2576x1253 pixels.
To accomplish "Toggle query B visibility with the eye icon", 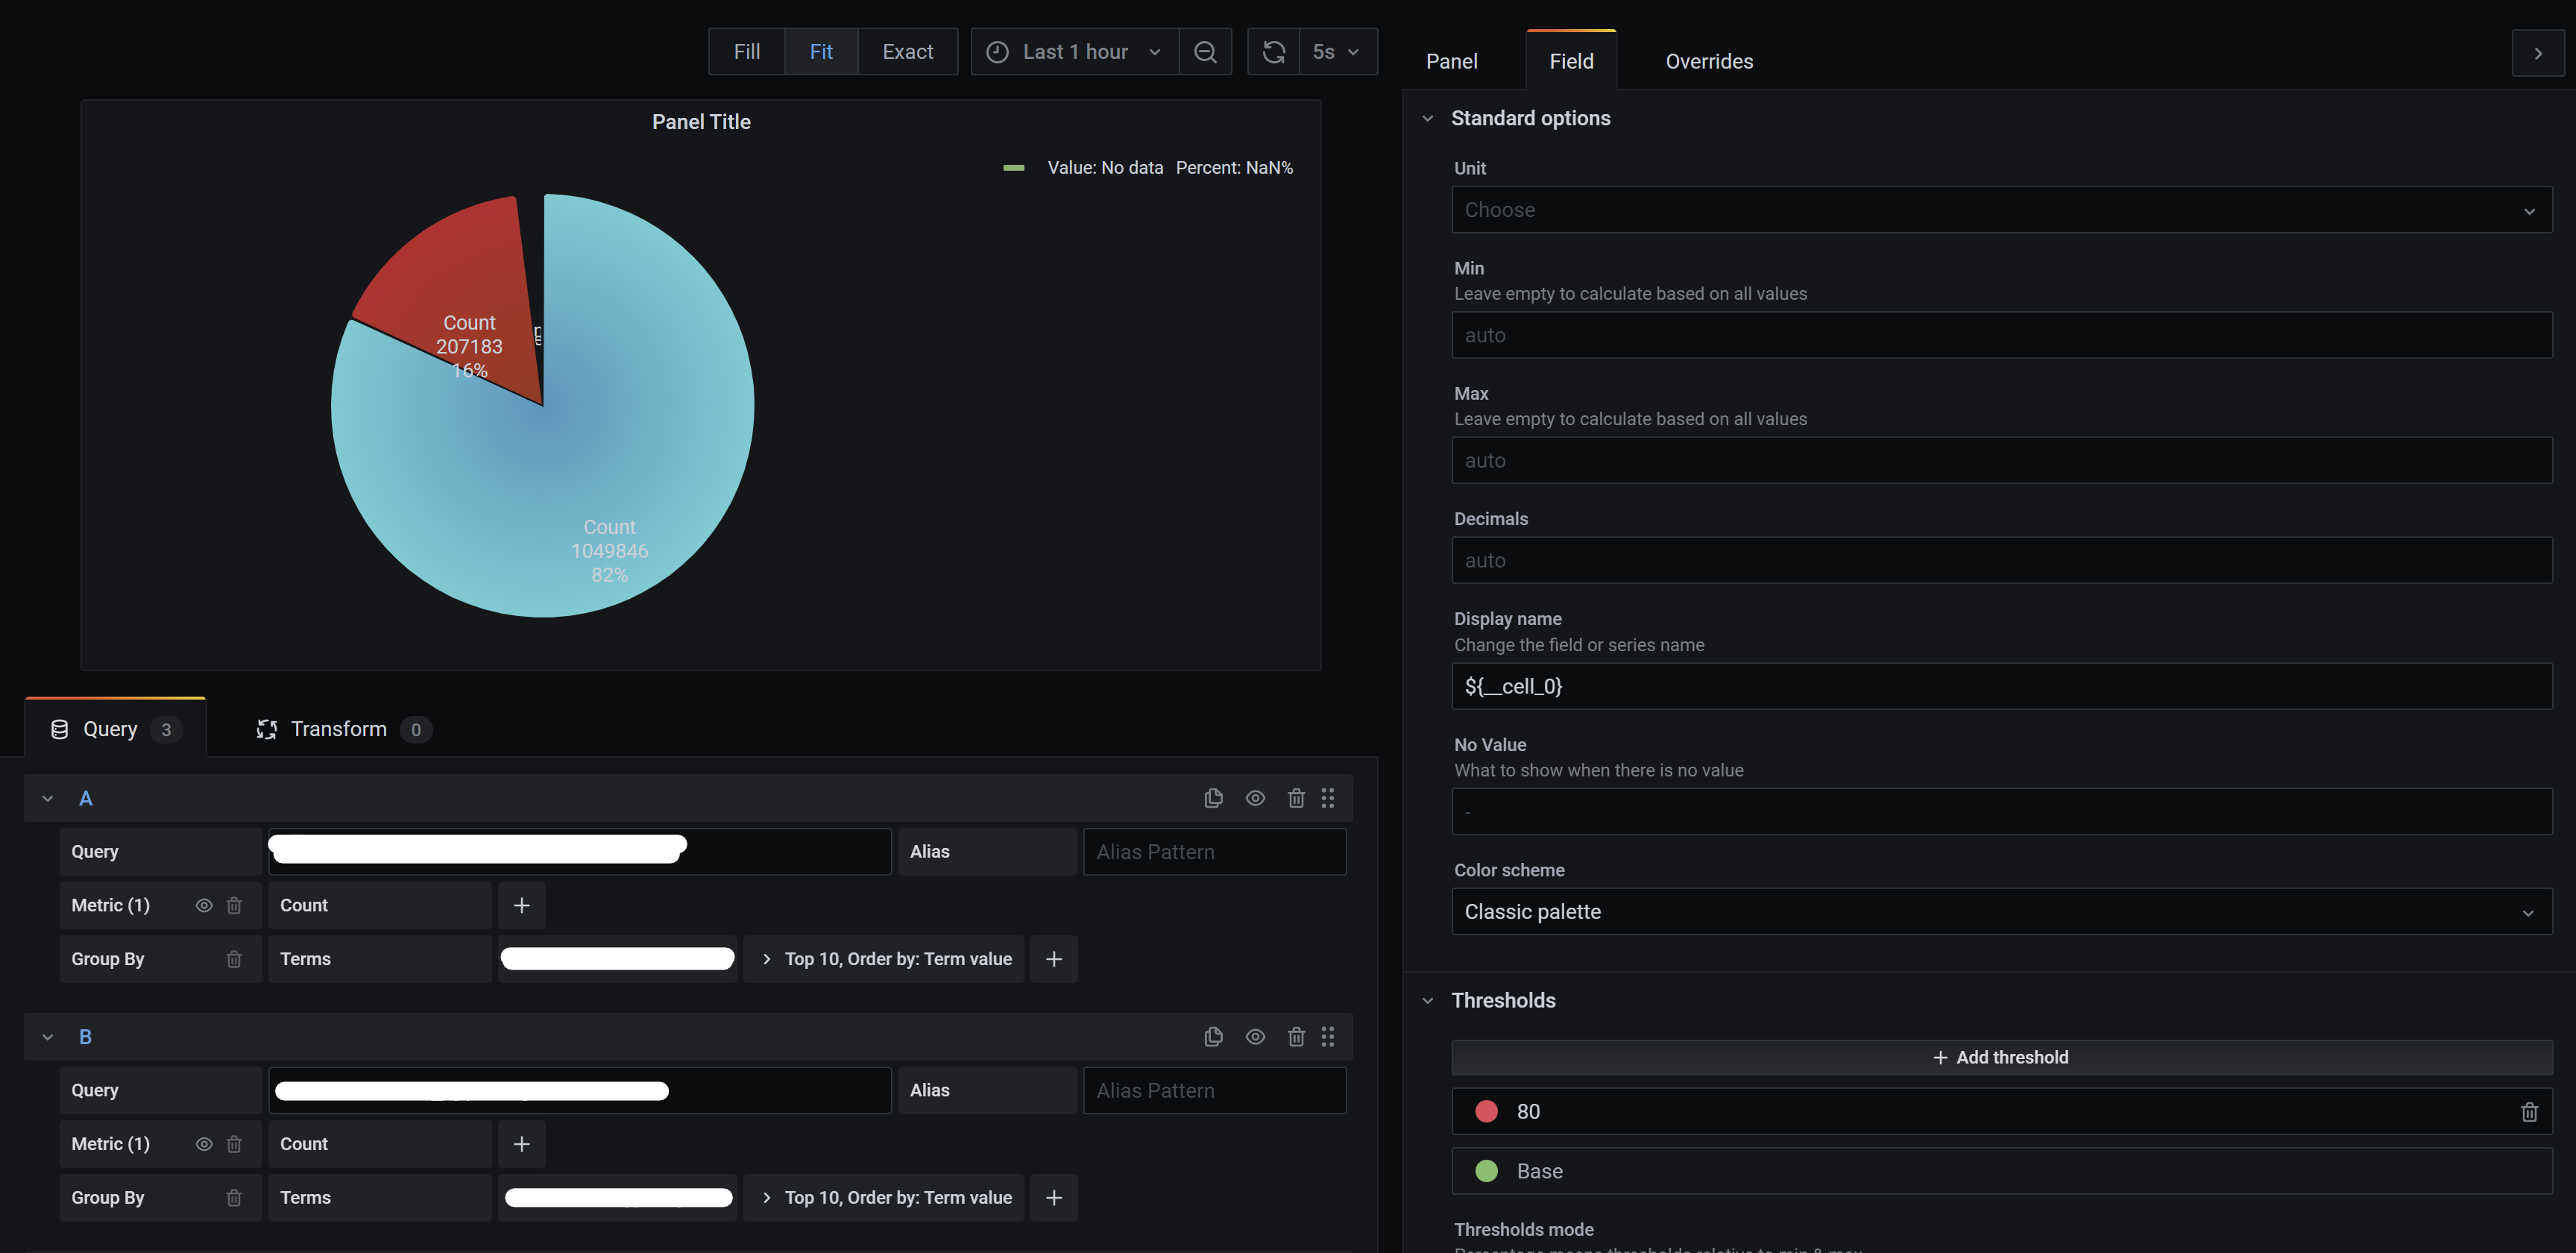I will tap(1255, 1037).
